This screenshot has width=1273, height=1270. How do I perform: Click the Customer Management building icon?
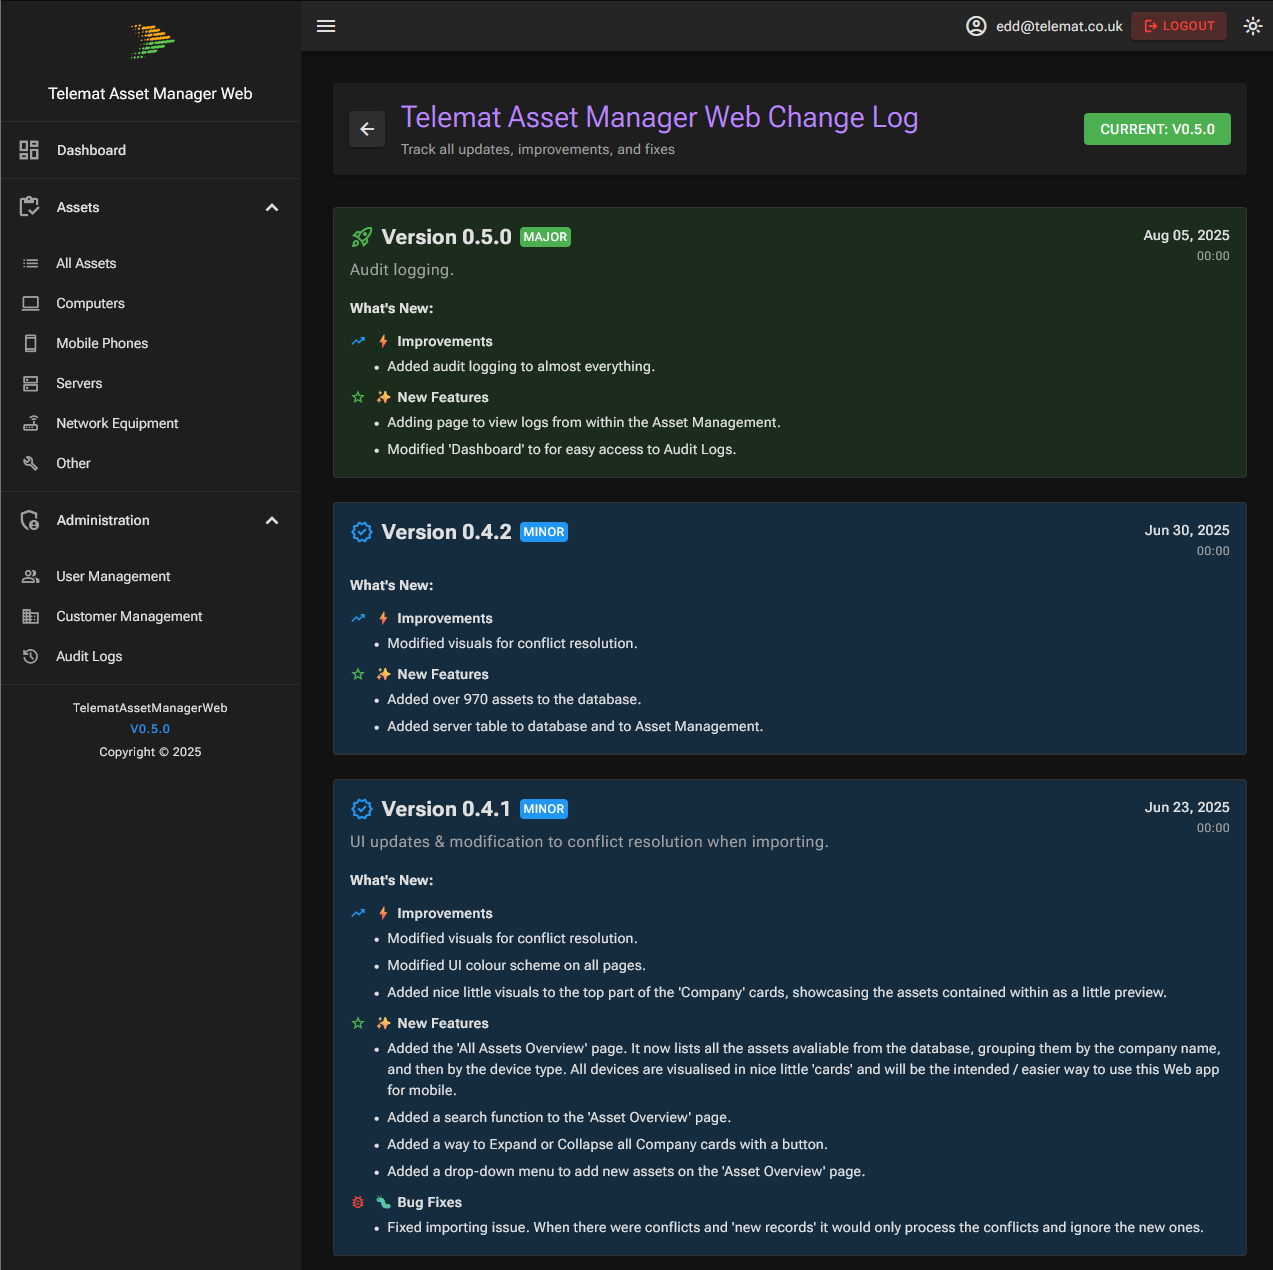[x=30, y=616]
